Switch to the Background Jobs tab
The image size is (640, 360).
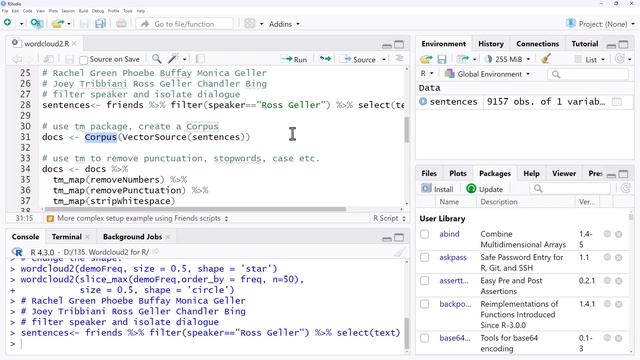[x=132, y=237]
